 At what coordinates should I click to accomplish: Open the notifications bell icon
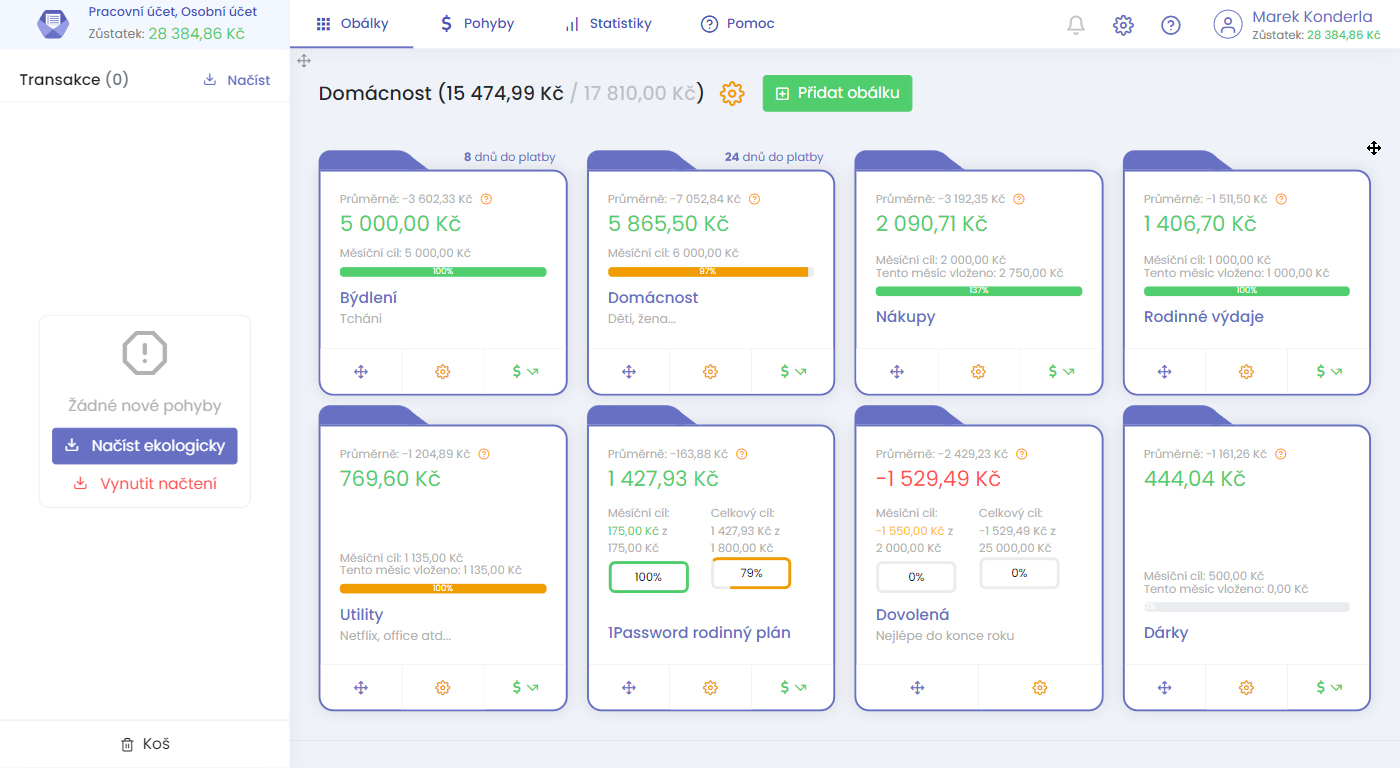tap(1076, 25)
